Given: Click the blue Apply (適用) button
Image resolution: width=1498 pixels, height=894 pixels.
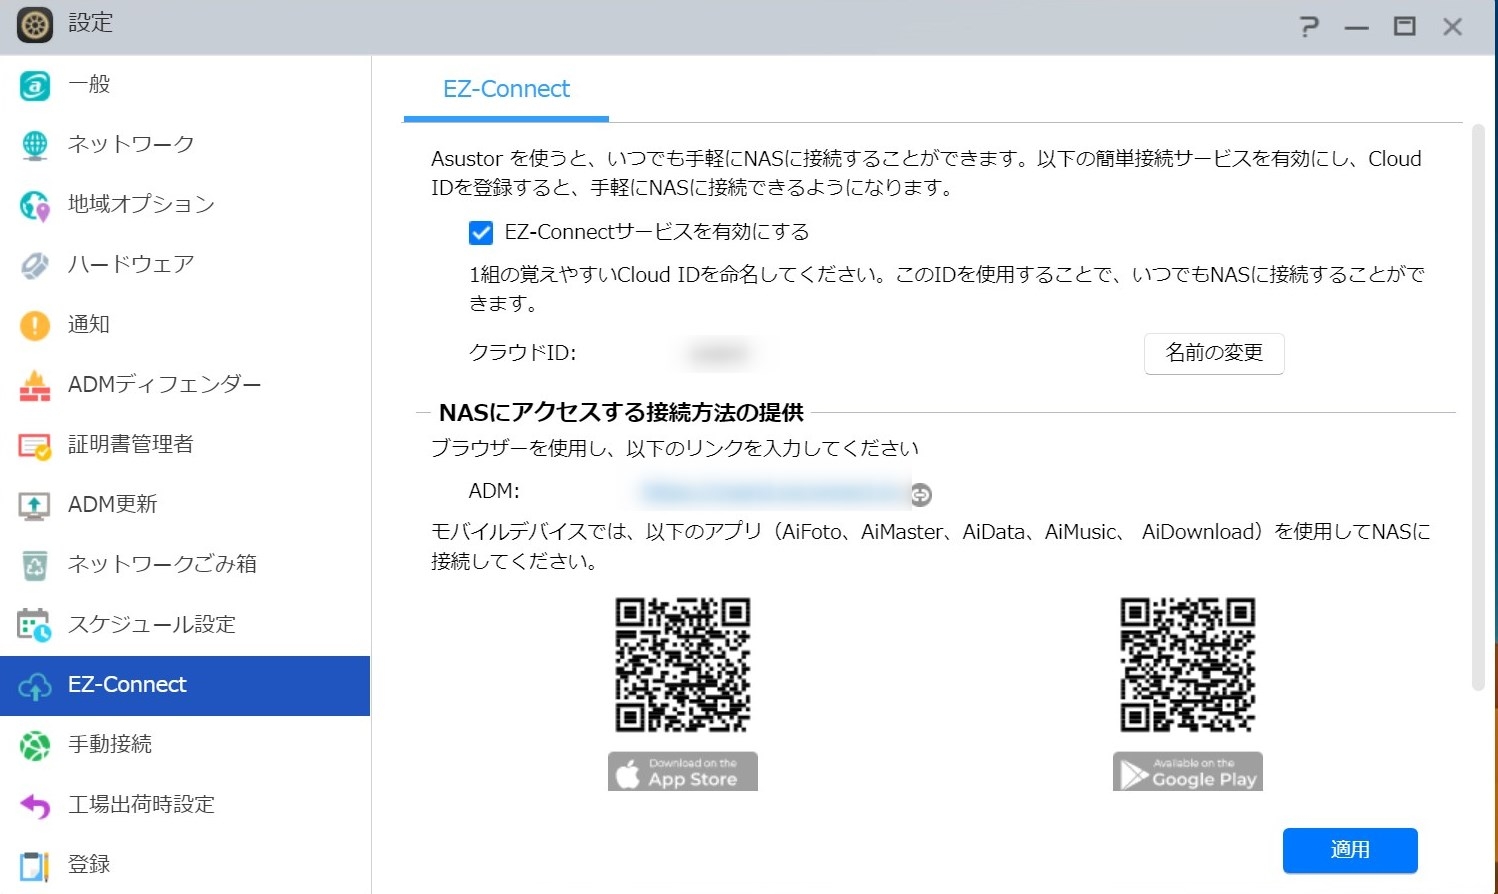Looking at the screenshot, I should [x=1349, y=850].
